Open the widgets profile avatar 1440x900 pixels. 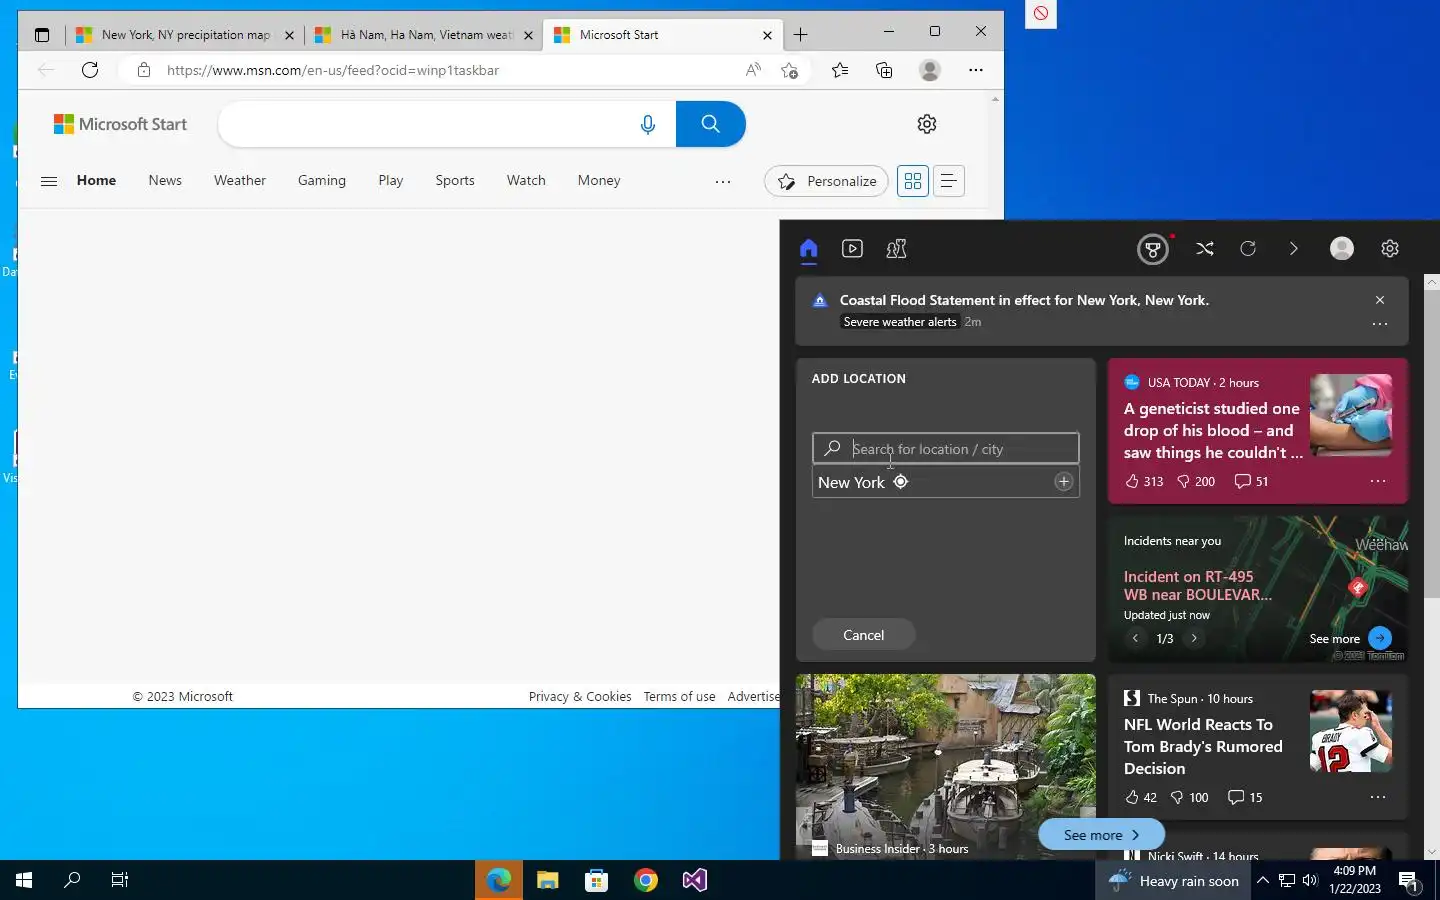(x=1342, y=249)
